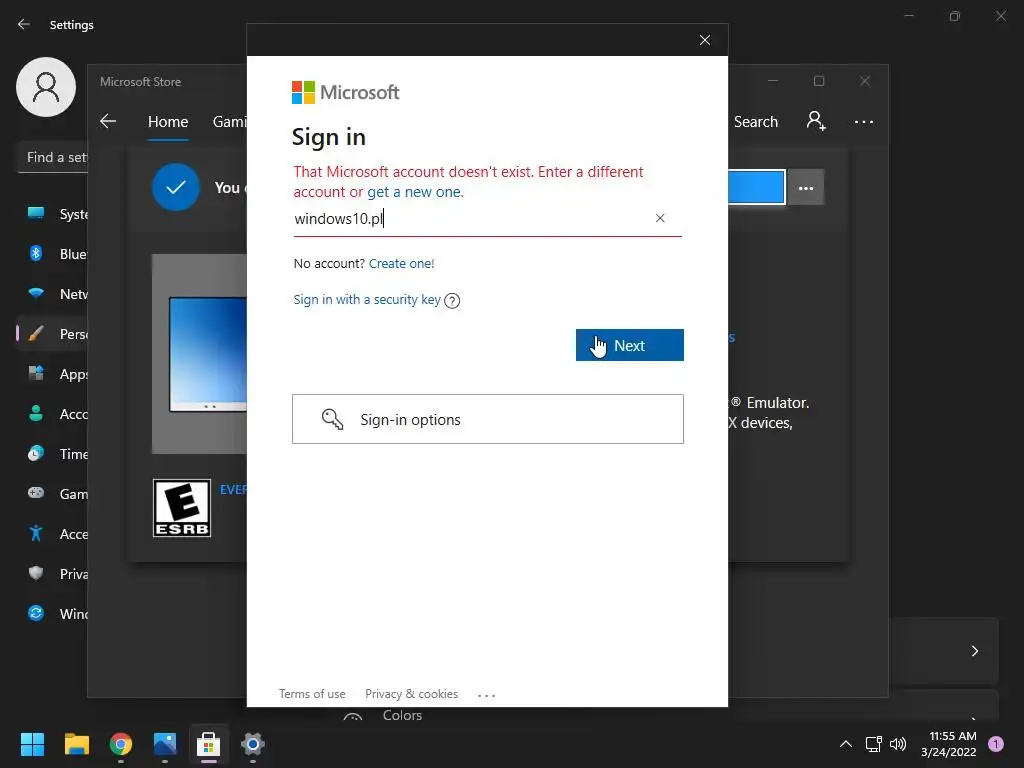Screen dimensions: 1024x768
Task: Click the blue action button in the Store app page
Action: point(756,187)
